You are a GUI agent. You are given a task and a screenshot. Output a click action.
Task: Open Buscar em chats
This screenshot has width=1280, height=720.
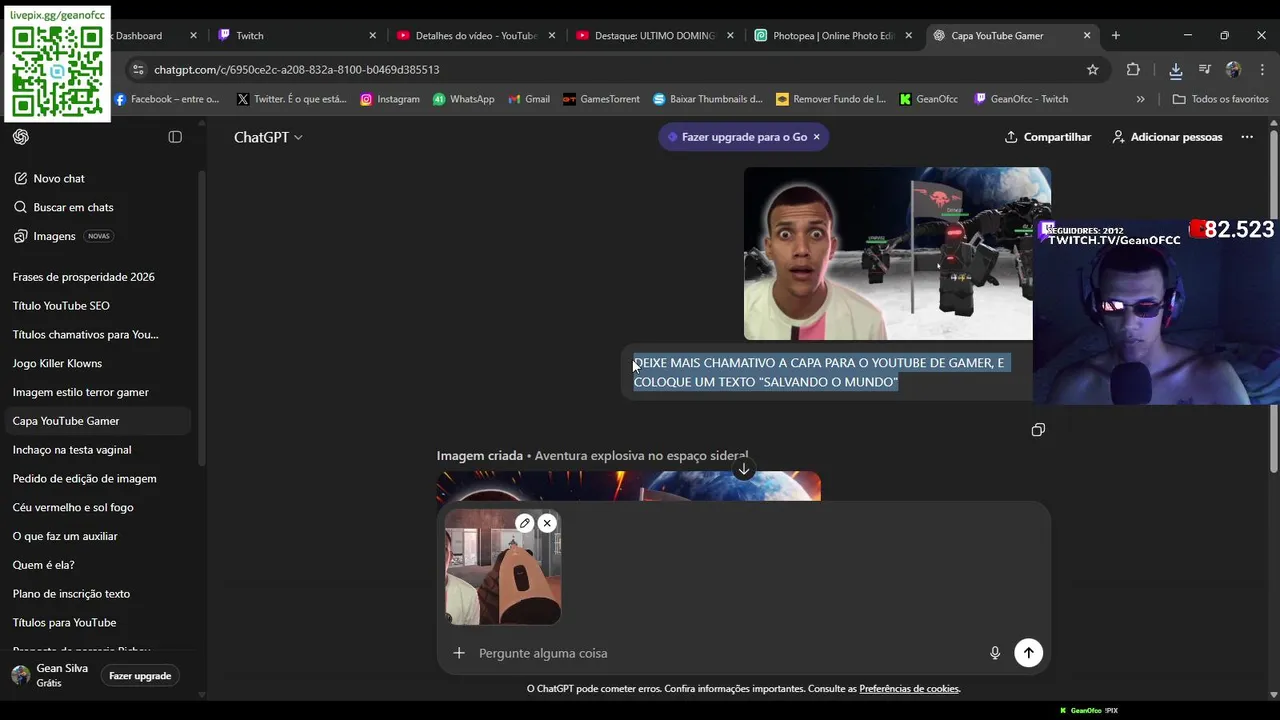tap(96, 207)
